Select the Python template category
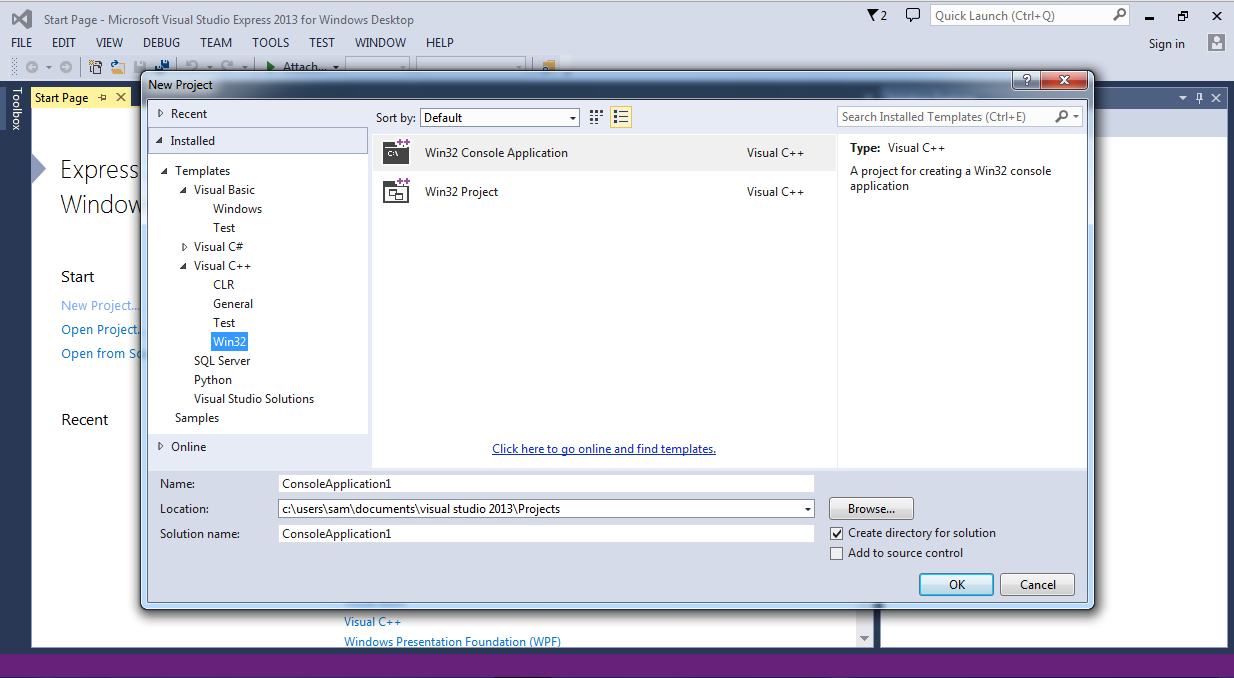Viewport: 1234px width, 678px height. [213, 380]
